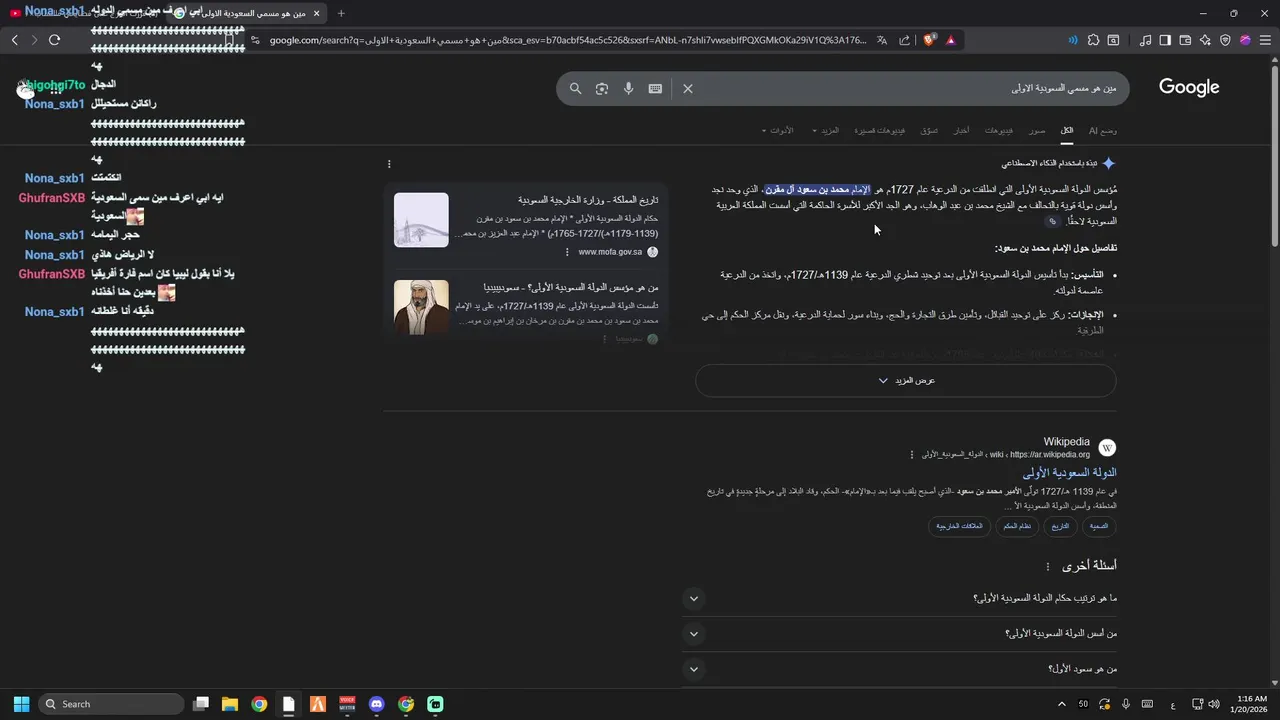Screen dimensions: 1280x720
Task: Start voice search microphone icon
Action: tap(628, 88)
